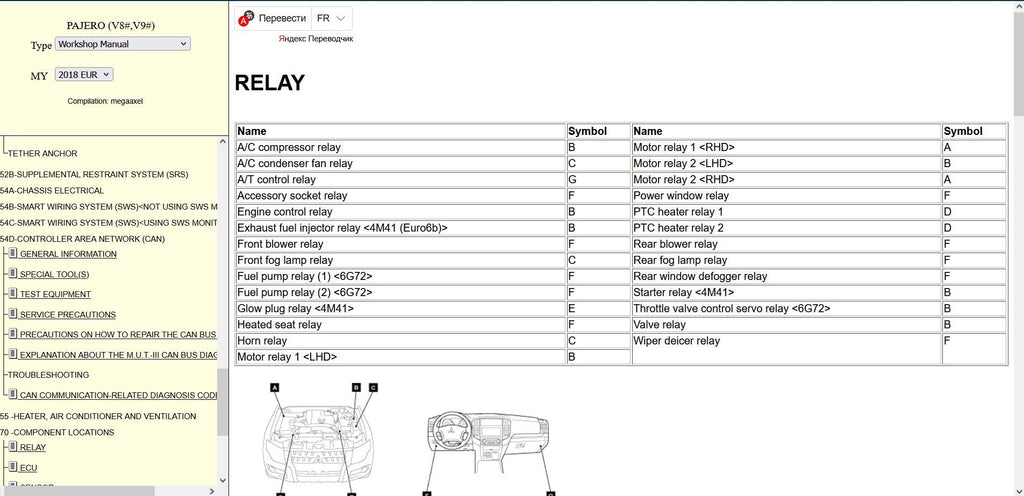Select the Rear window defogger relay cell
The image size is (1024, 496).
click(x=786, y=276)
